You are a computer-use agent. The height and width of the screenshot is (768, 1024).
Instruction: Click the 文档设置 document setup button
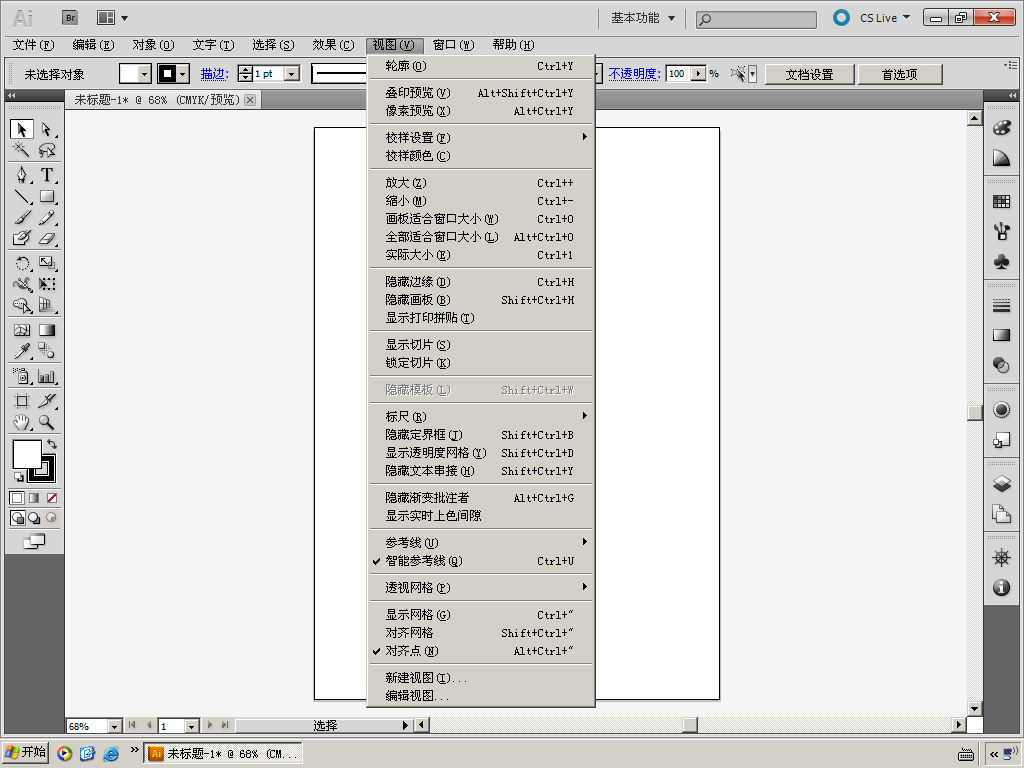click(x=810, y=74)
